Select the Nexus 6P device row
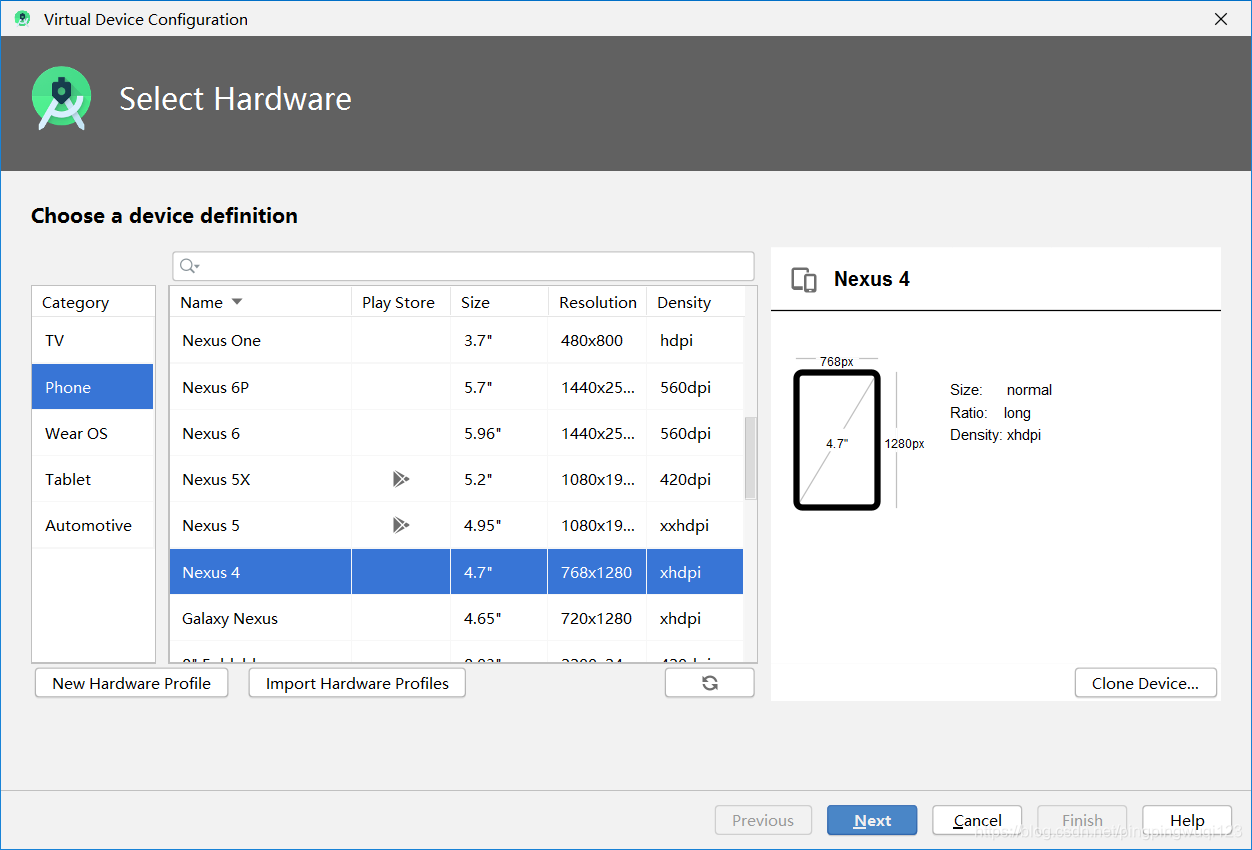This screenshot has width=1252, height=850. pyautogui.click(x=456, y=387)
